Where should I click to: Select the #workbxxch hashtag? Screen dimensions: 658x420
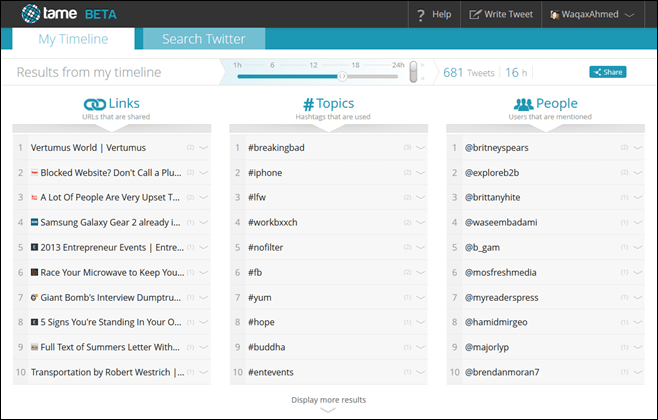[x=272, y=222]
